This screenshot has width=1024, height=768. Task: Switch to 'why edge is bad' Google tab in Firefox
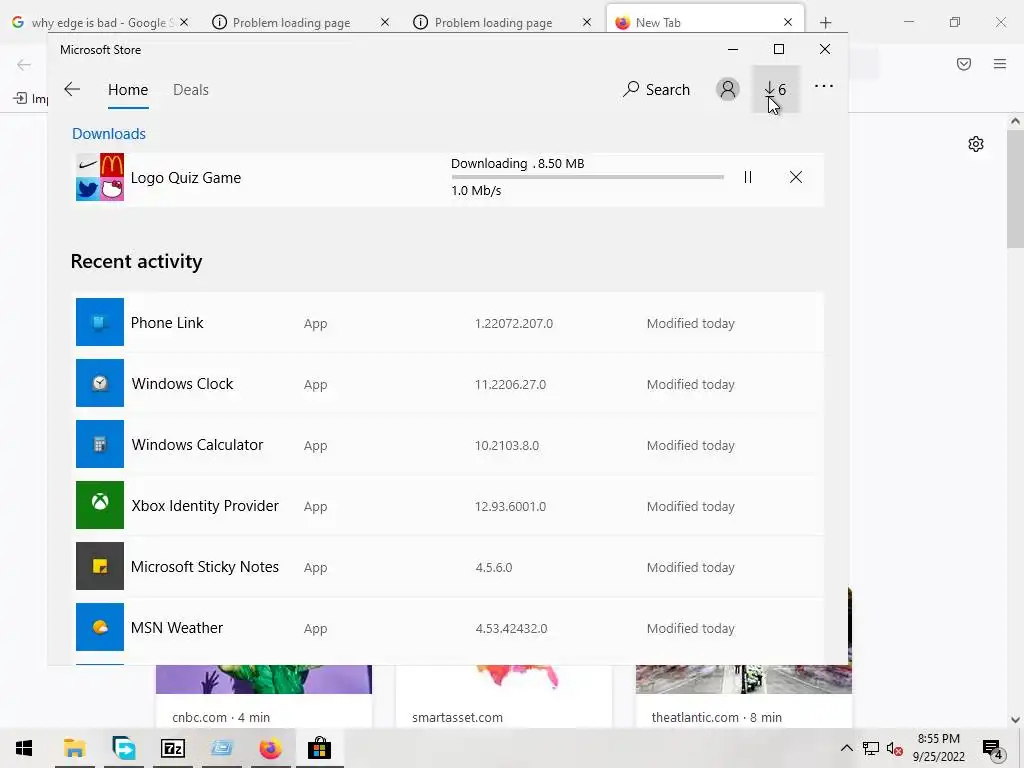(101, 22)
